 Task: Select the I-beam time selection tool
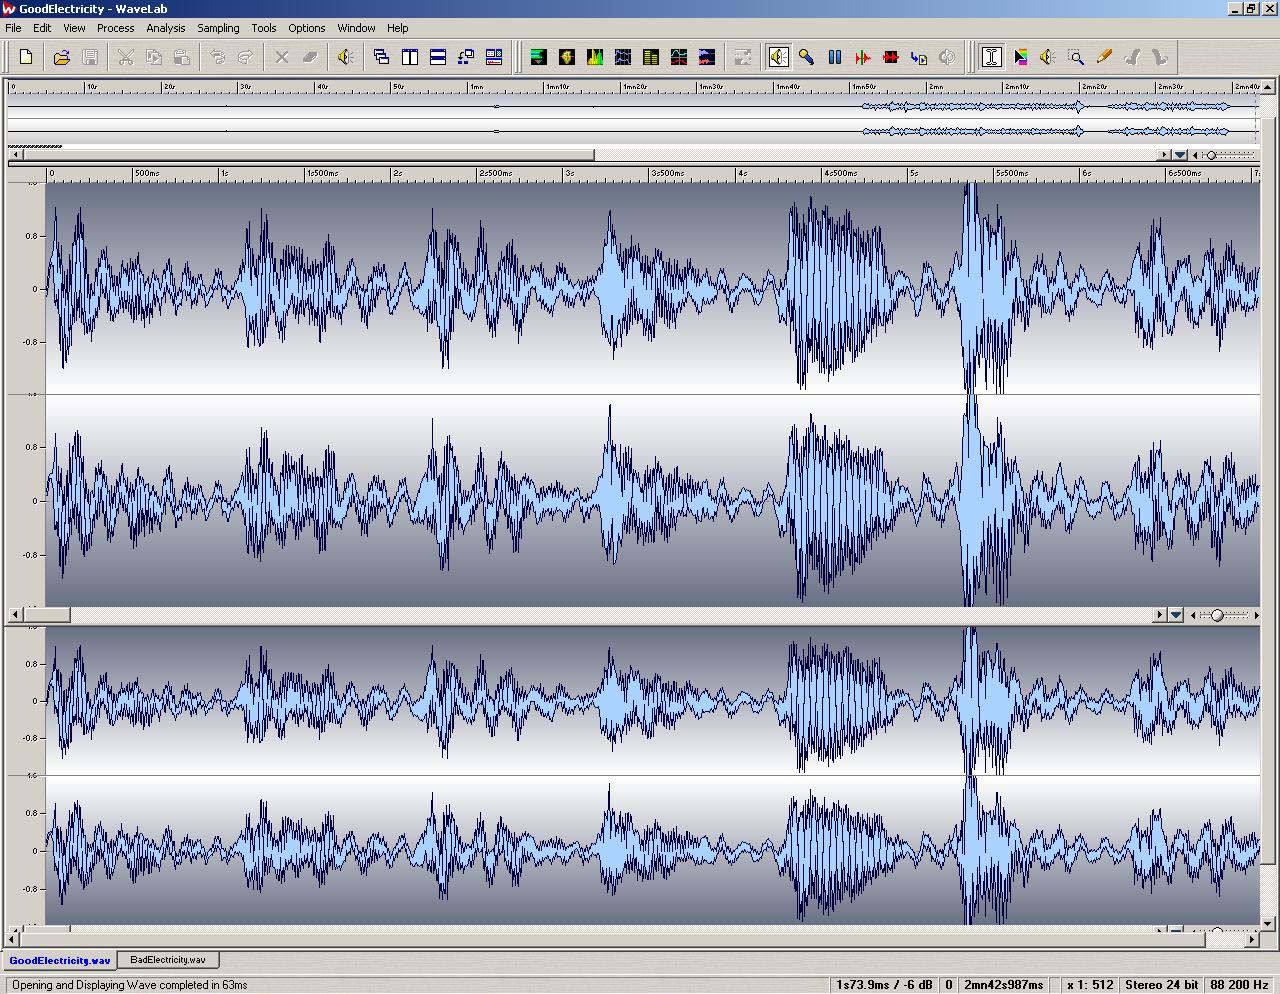pyautogui.click(x=992, y=57)
